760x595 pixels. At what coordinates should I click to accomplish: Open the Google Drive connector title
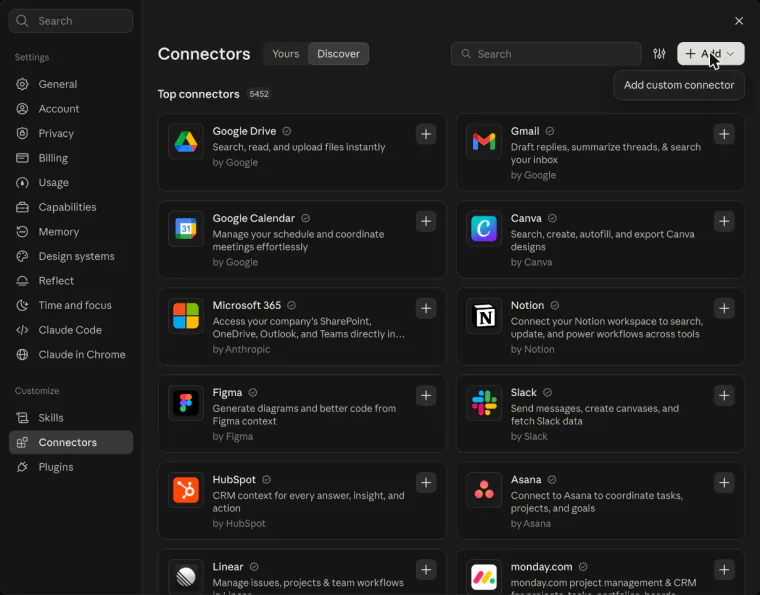[244, 131]
